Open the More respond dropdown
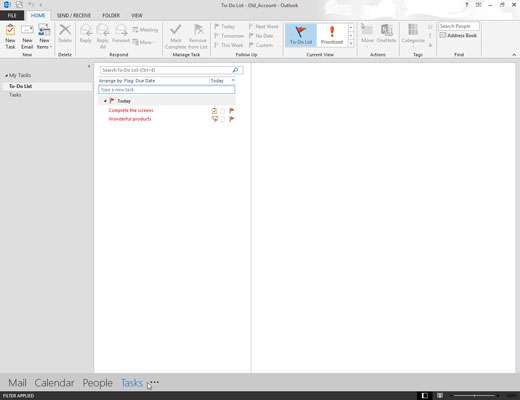The image size is (520, 400). 144,42
